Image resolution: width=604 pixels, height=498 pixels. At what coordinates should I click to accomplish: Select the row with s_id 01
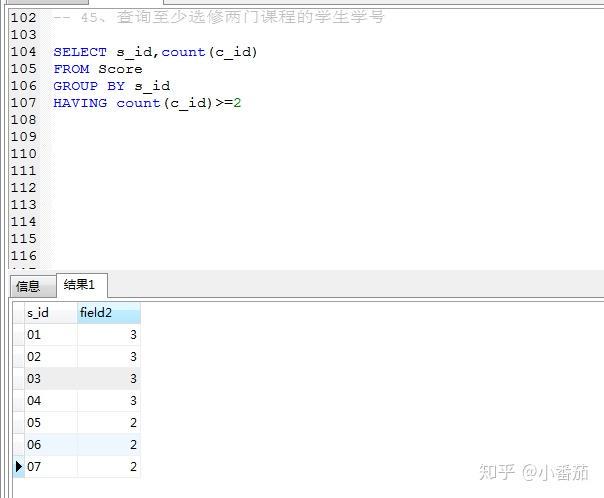(77, 334)
